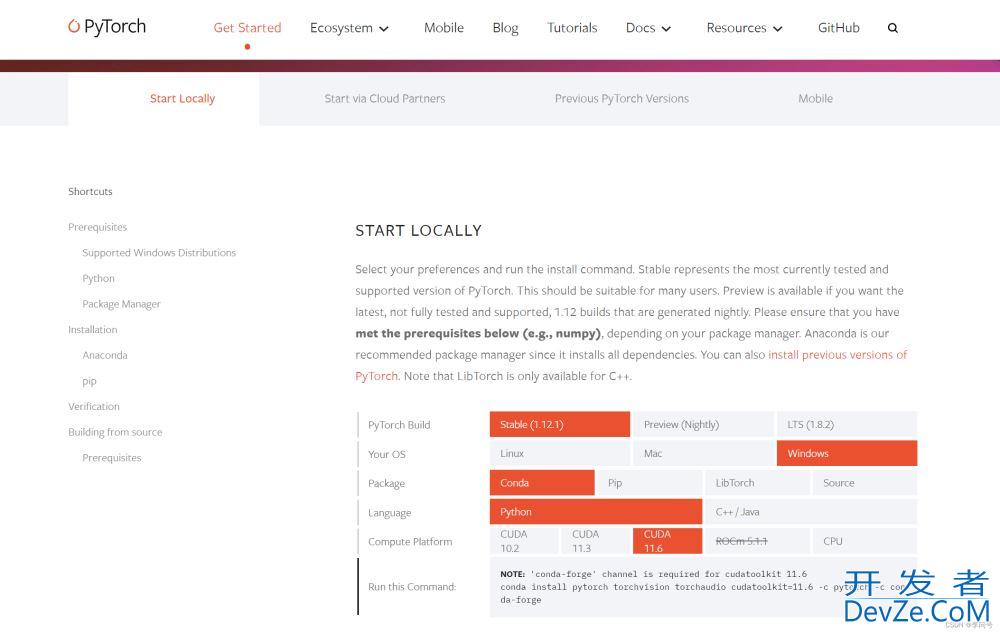Image resolution: width=1000 pixels, height=633 pixels.
Task: Select LTS (1.8.2) build option
Action: click(x=847, y=425)
